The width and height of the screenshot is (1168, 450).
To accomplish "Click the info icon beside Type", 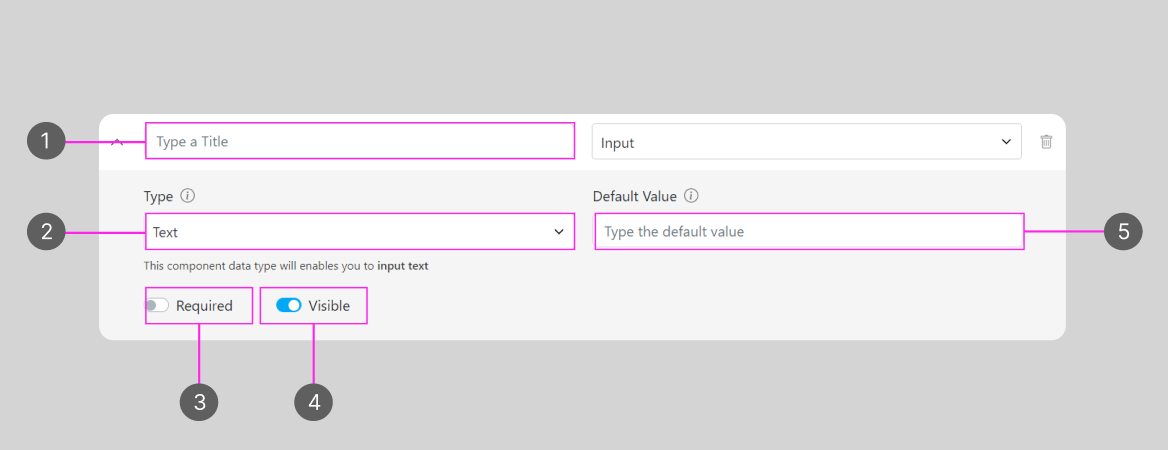I will (188, 196).
